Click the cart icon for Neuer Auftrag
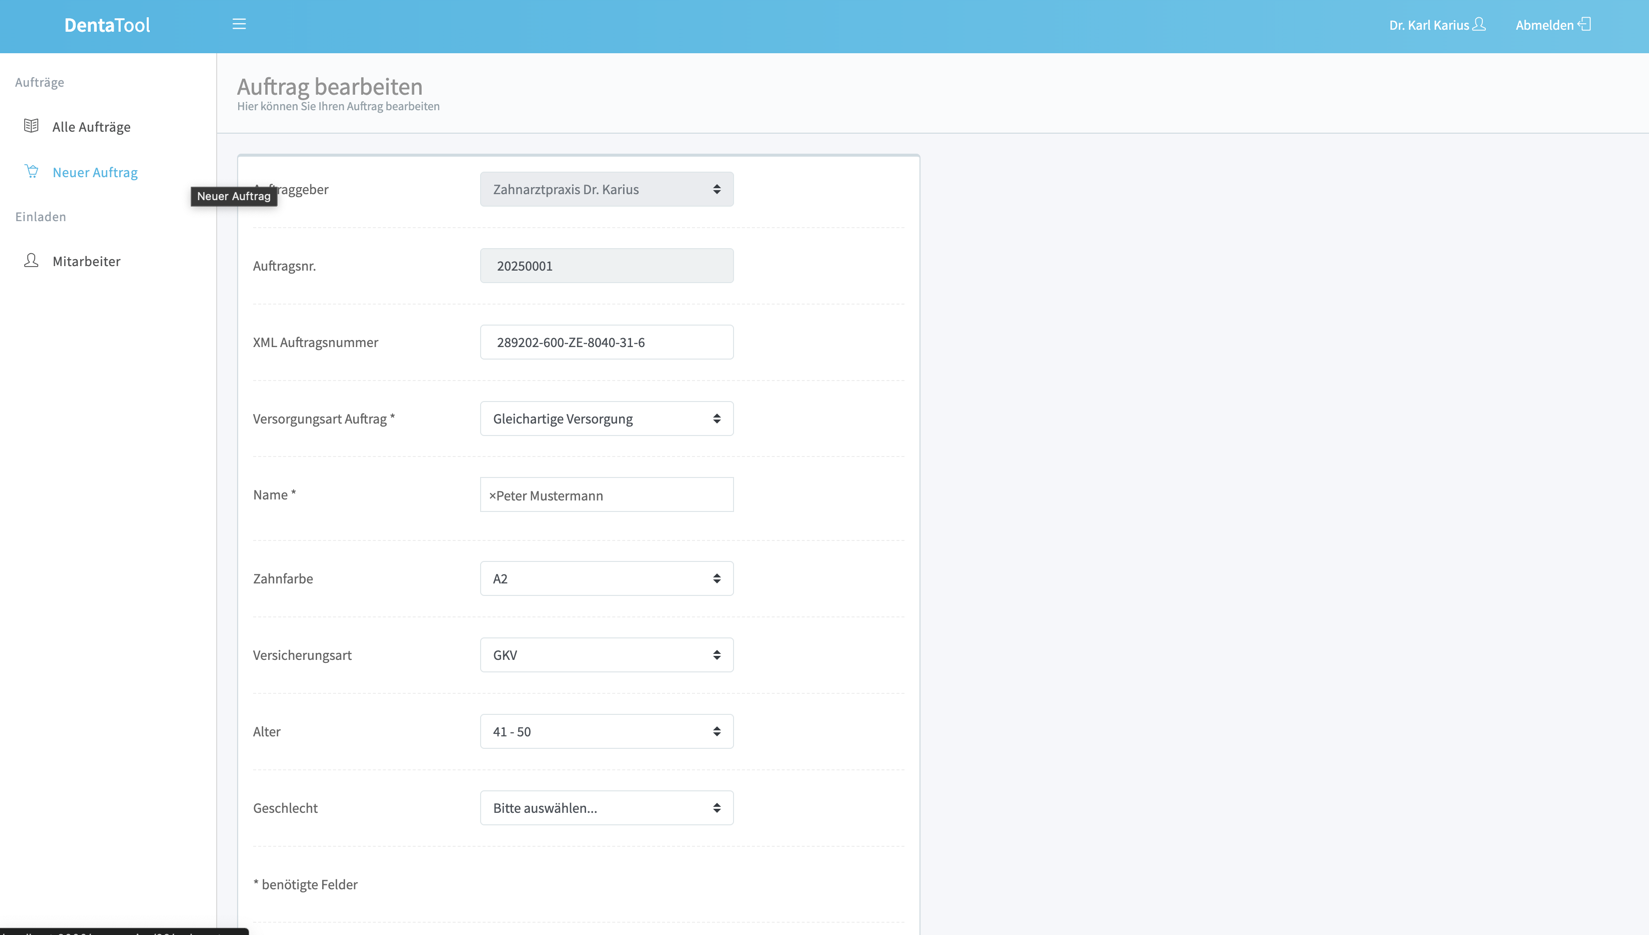This screenshot has height=935, width=1649. pyautogui.click(x=31, y=172)
